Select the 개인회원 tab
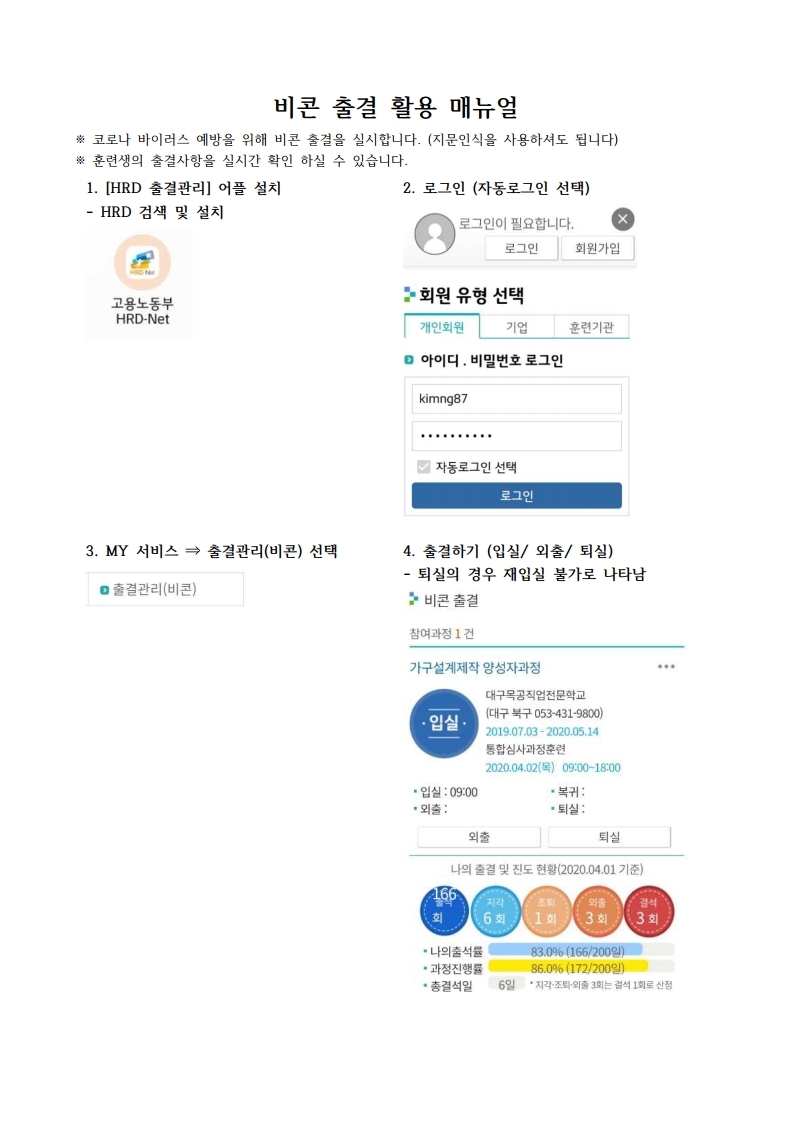This screenshot has width=793, height=1121. tap(442, 327)
